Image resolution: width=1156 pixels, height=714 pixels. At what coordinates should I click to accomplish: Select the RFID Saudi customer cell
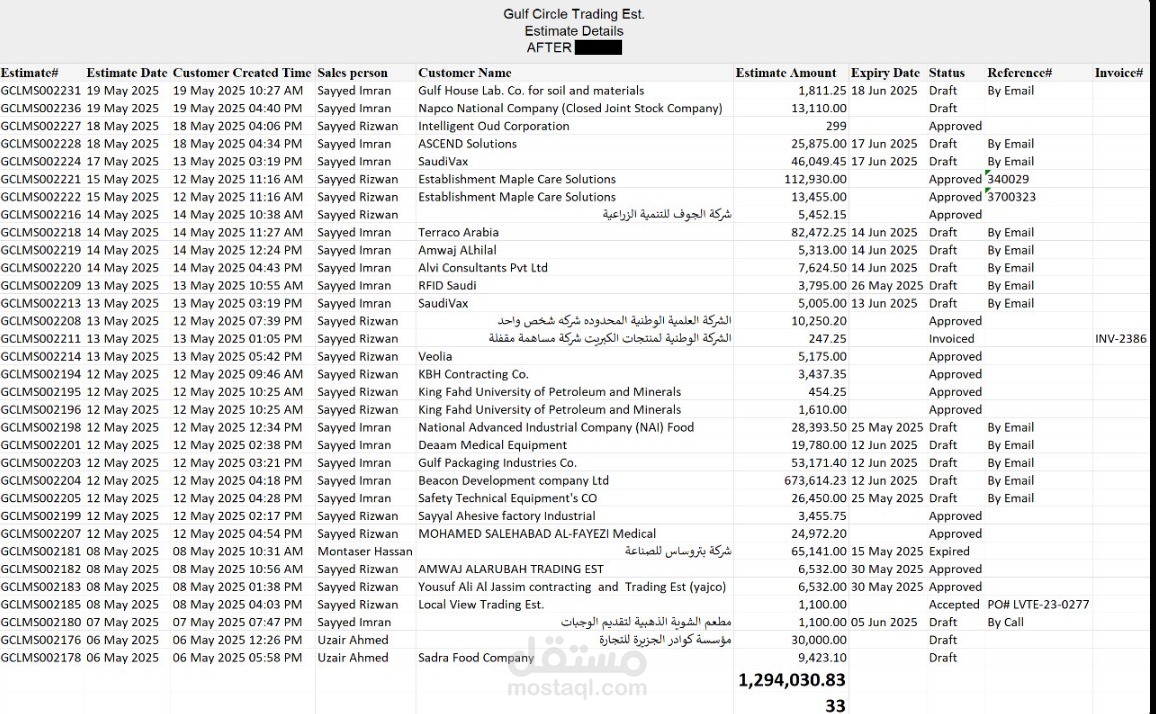pos(447,285)
